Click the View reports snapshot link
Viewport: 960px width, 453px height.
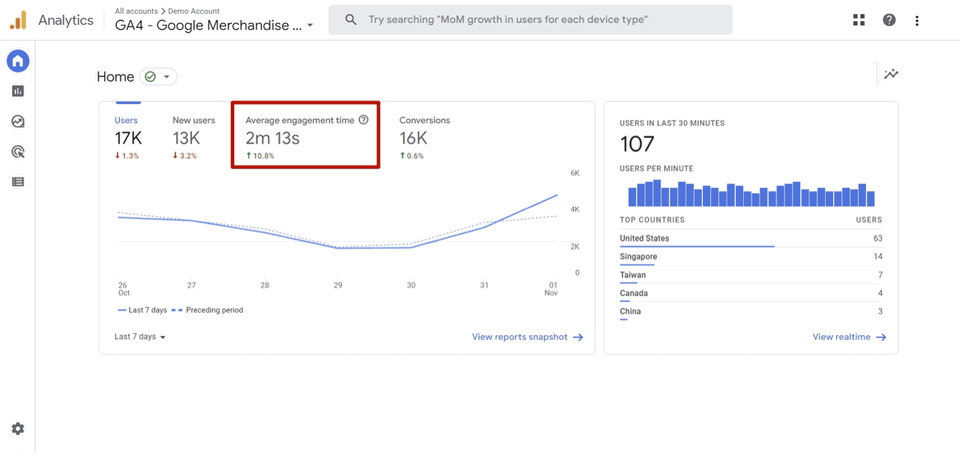coord(527,337)
